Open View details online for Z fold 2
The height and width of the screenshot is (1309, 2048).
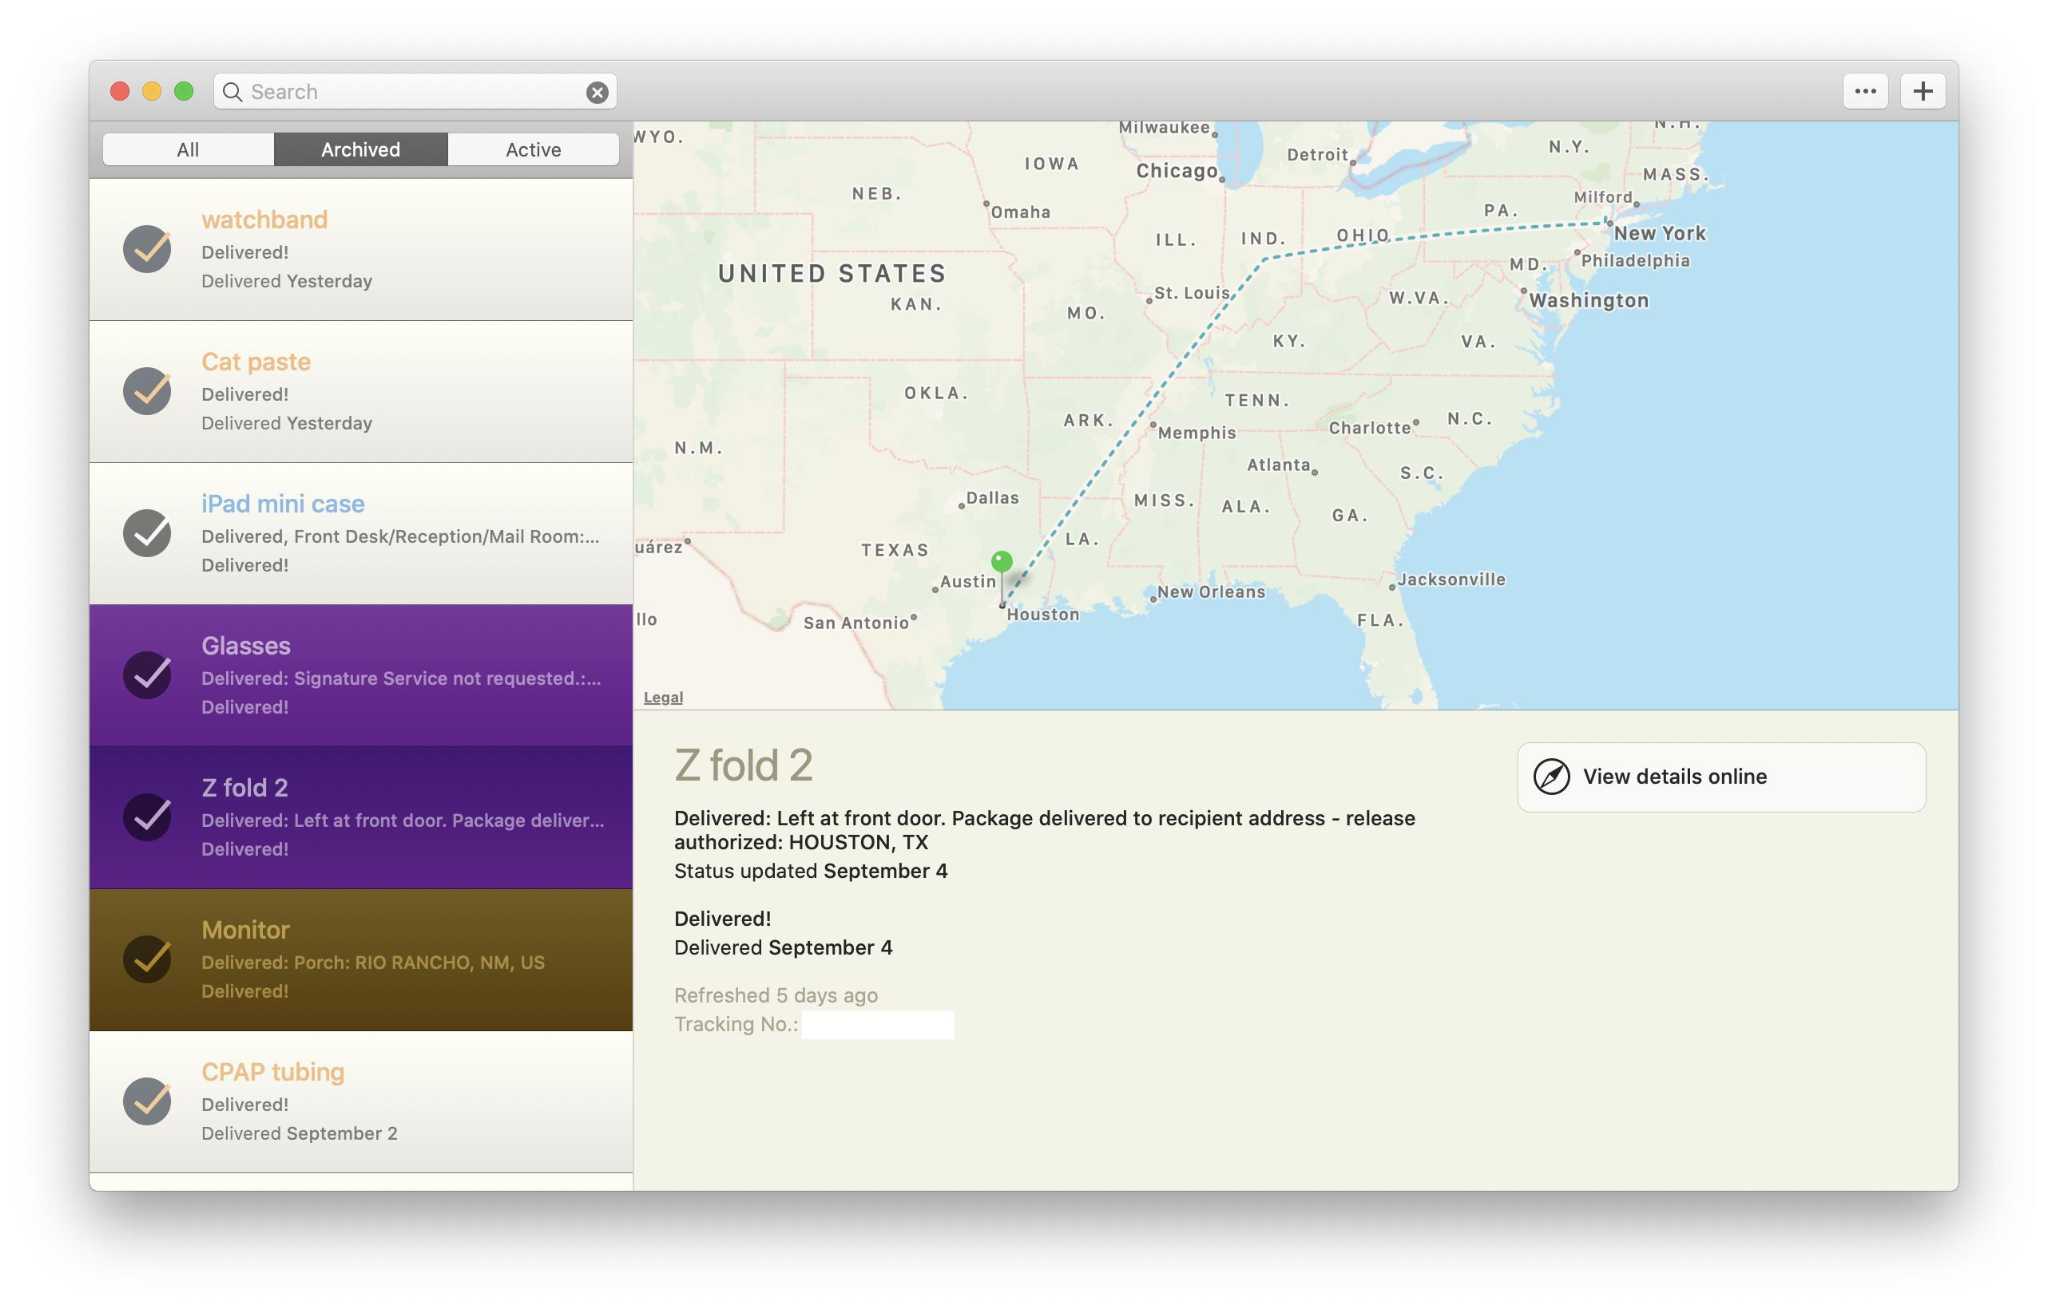pos(1720,777)
